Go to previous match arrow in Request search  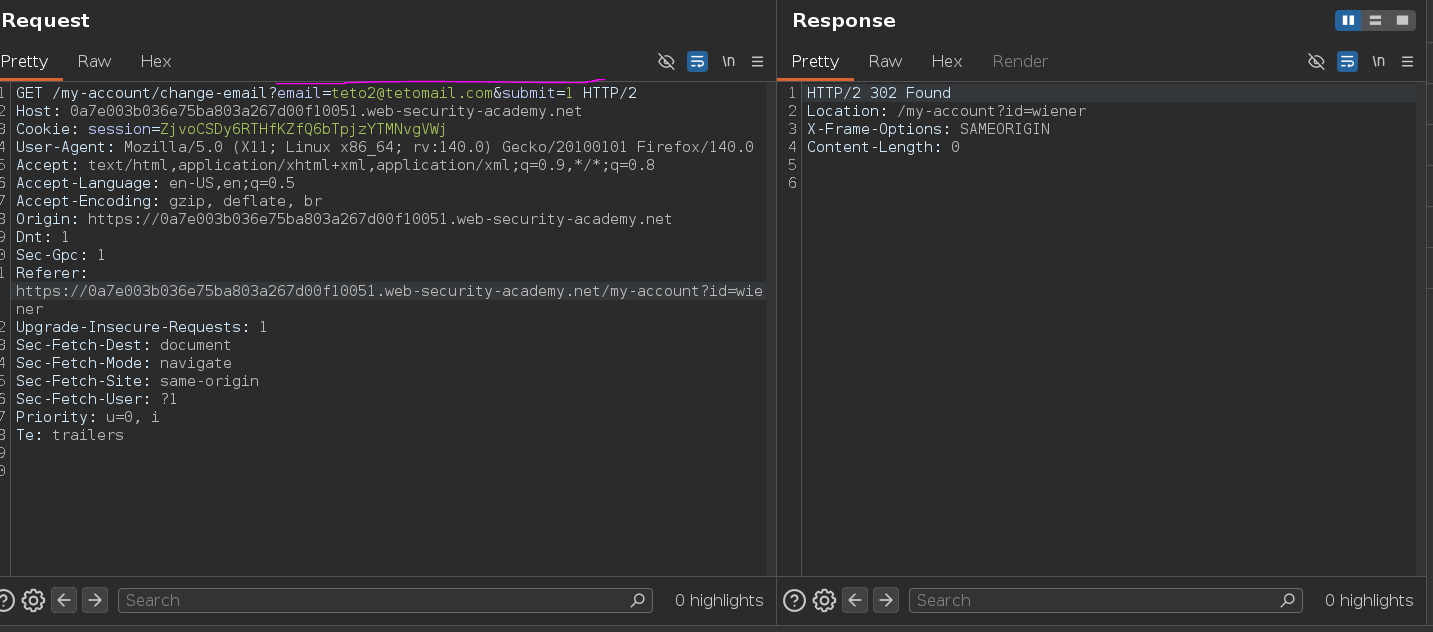tap(64, 600)
